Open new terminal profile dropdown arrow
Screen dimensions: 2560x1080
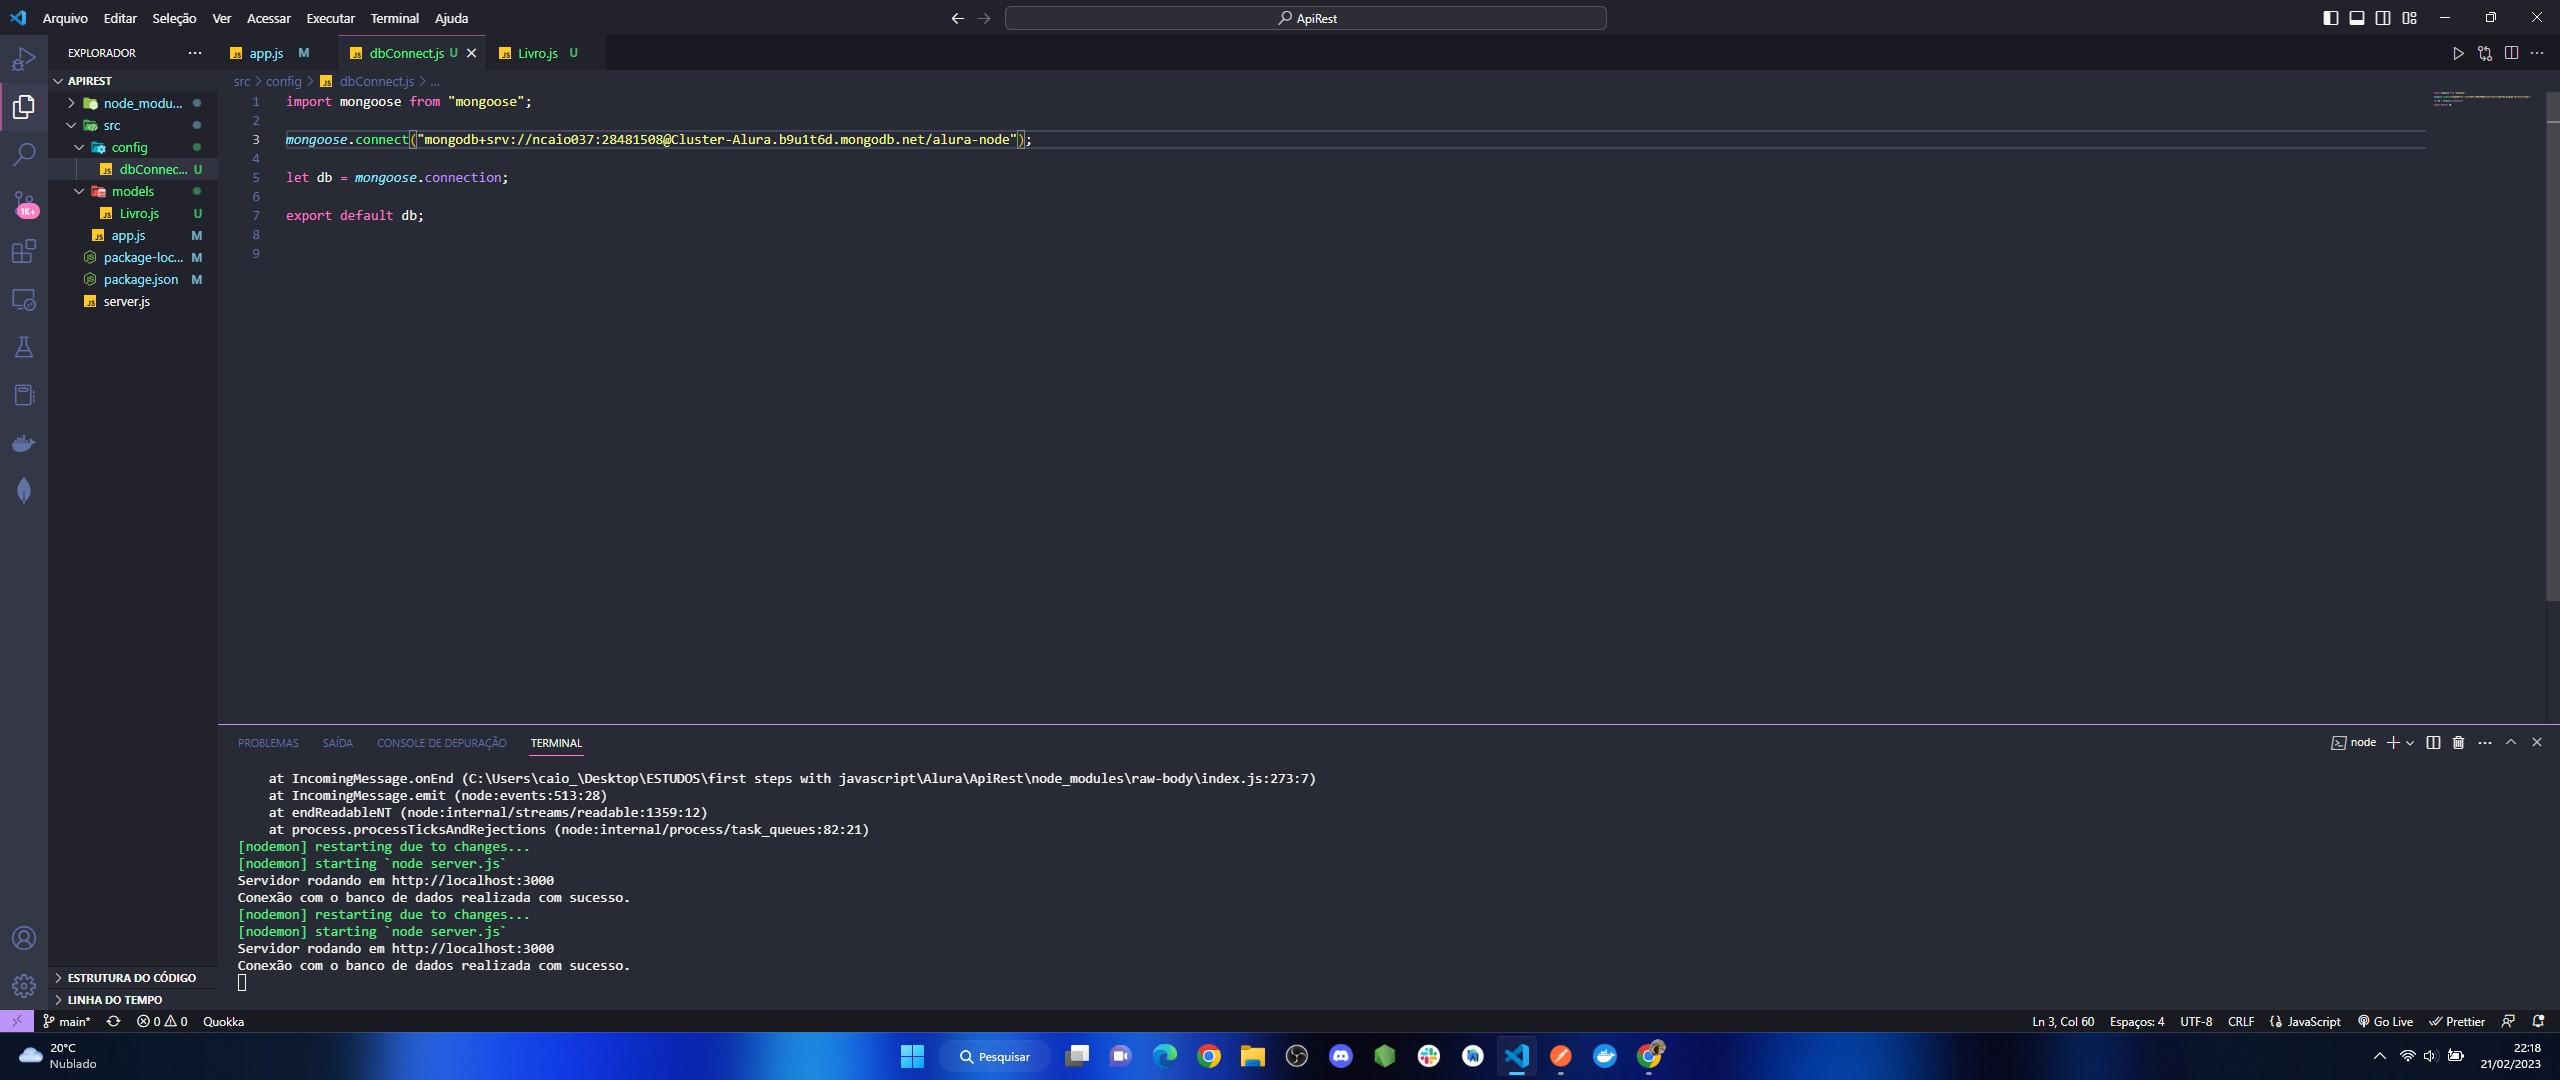2410,742
